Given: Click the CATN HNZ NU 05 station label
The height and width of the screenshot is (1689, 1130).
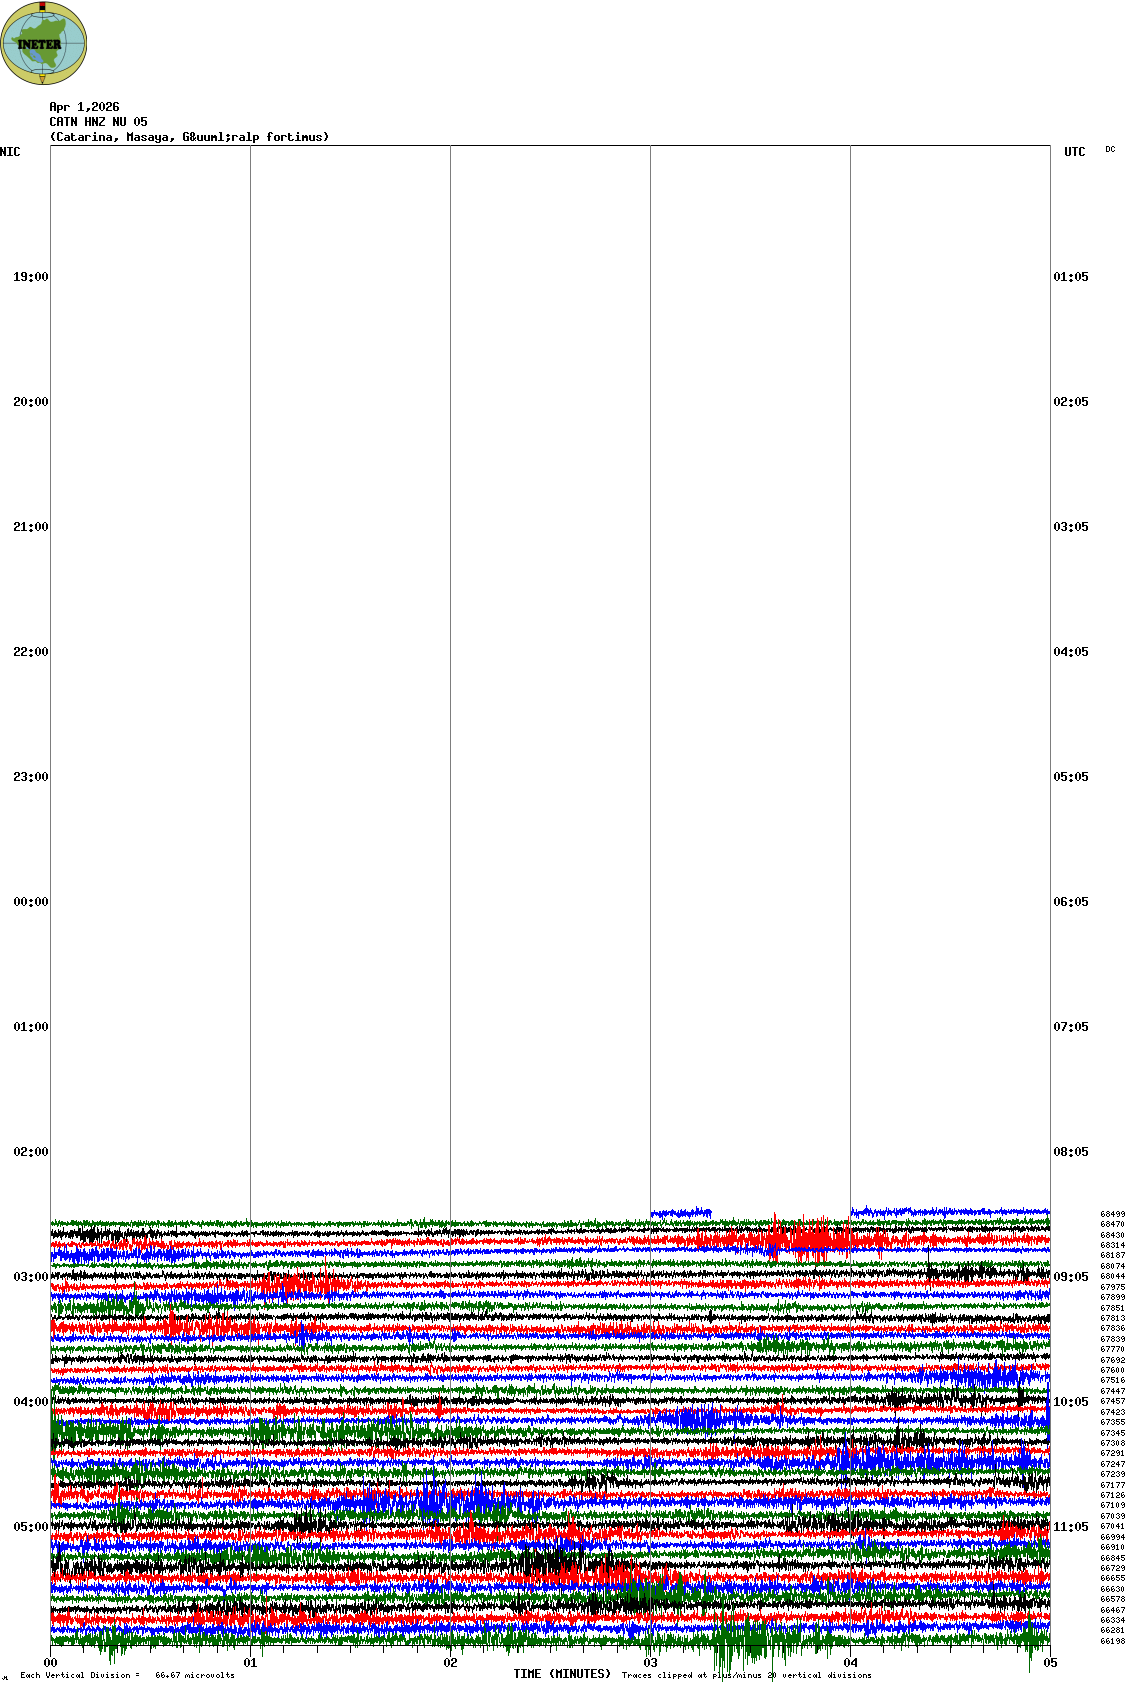Looking at the screenshot, I should [98, 122].
